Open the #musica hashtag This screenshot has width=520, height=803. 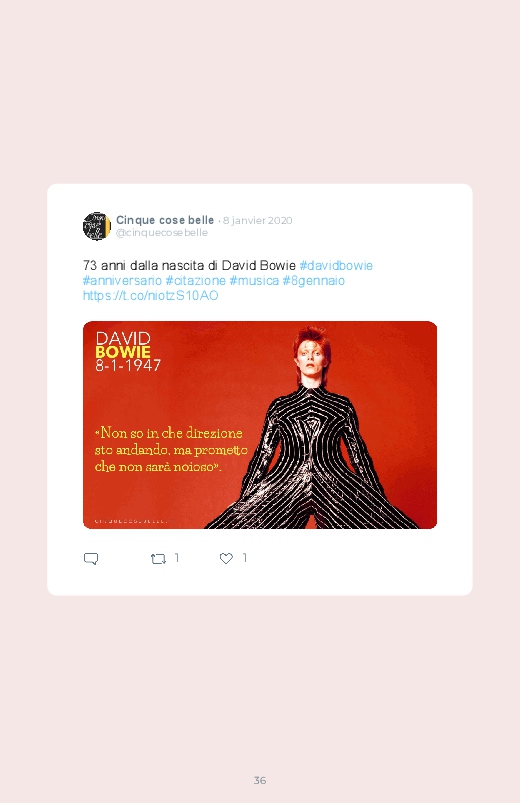point(254,281)
